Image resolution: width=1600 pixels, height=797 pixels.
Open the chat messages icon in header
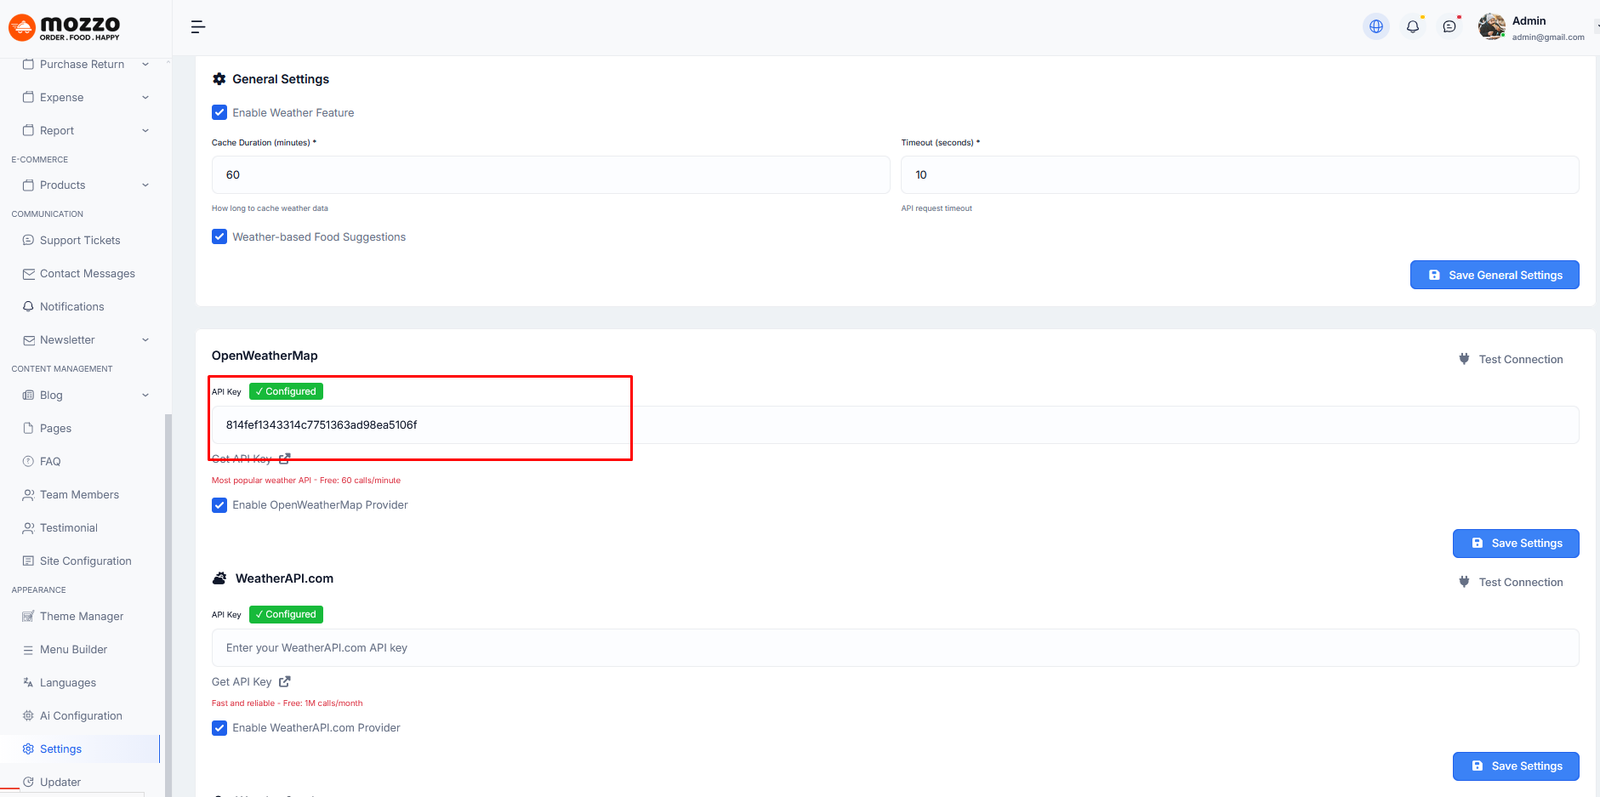1449,27
